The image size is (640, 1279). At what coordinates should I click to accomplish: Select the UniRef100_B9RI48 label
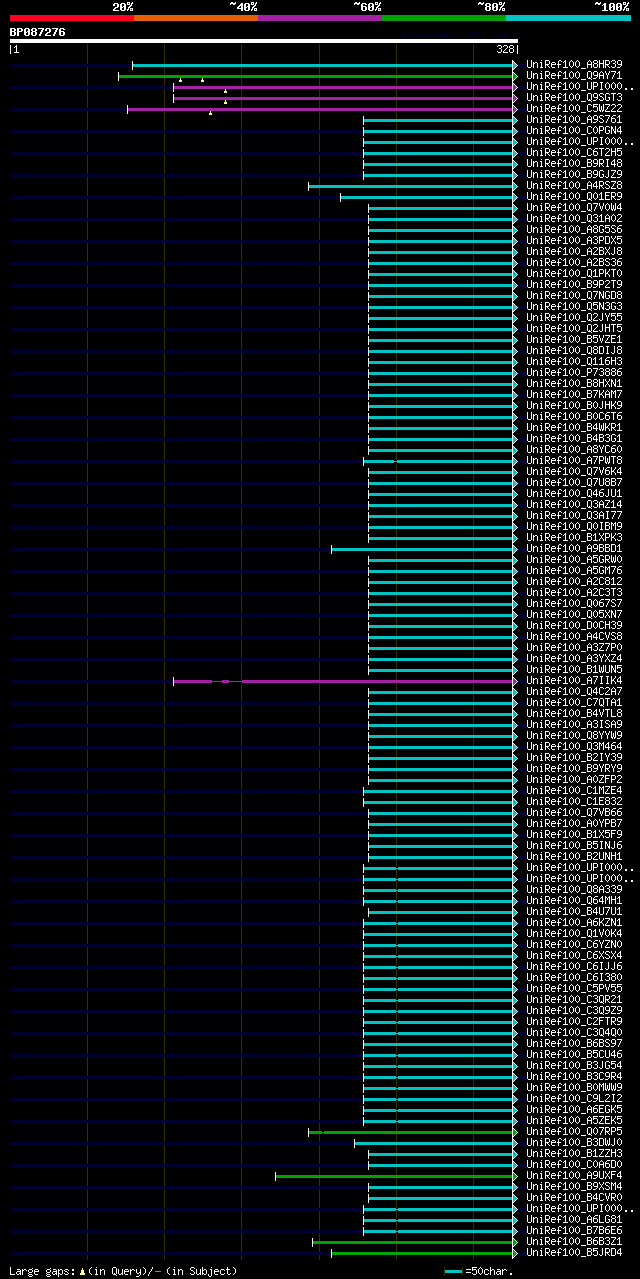point(574,163)
